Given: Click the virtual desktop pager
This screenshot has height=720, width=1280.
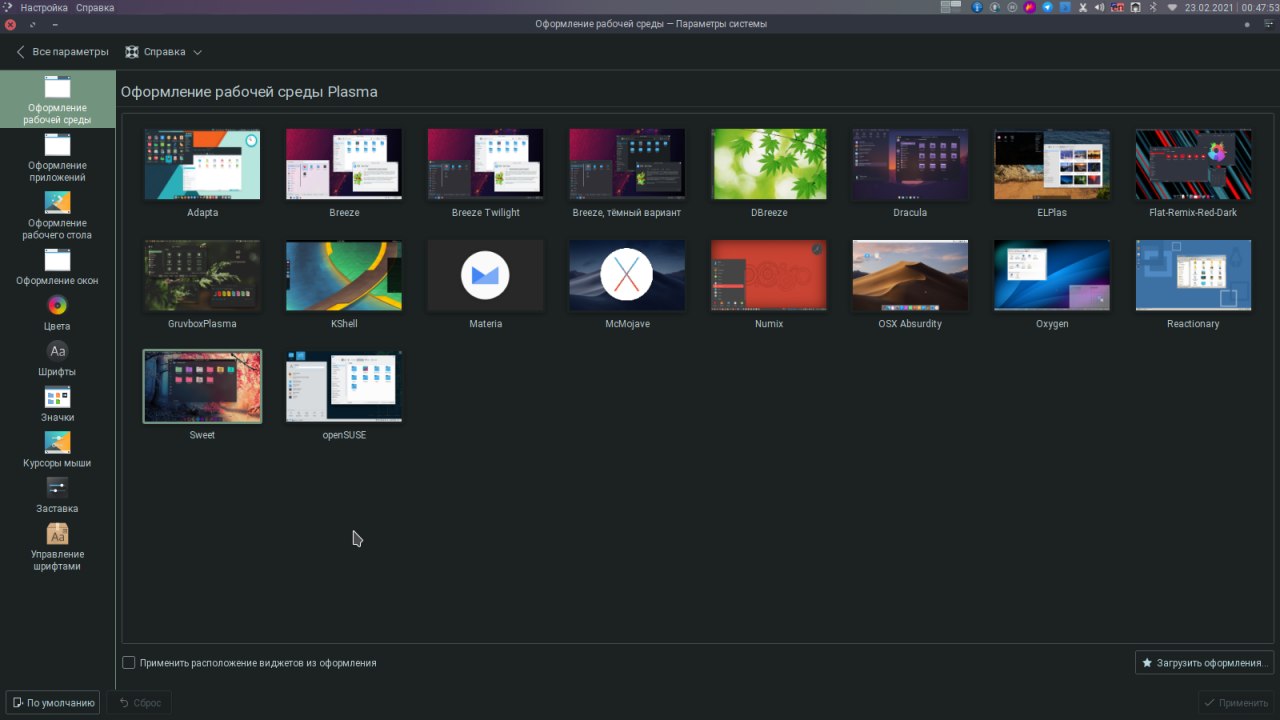Looking at the screenshot, I should [951, 7].
